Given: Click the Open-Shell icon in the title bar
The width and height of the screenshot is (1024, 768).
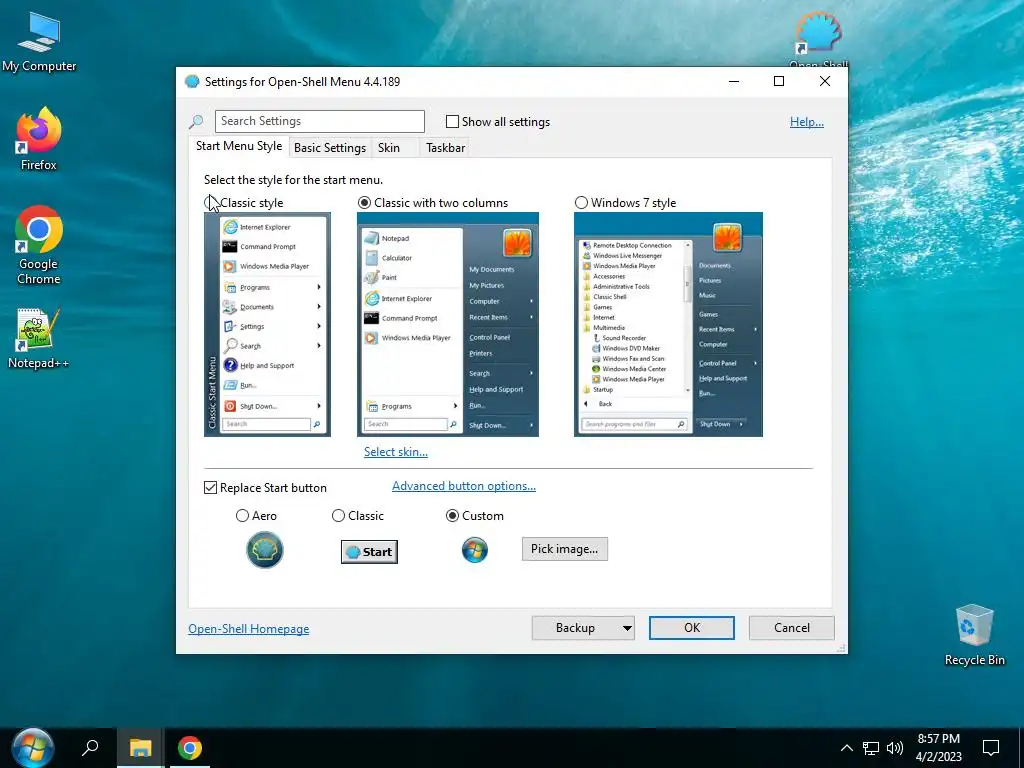Looking at the screenshot, I should coord(191,82).
